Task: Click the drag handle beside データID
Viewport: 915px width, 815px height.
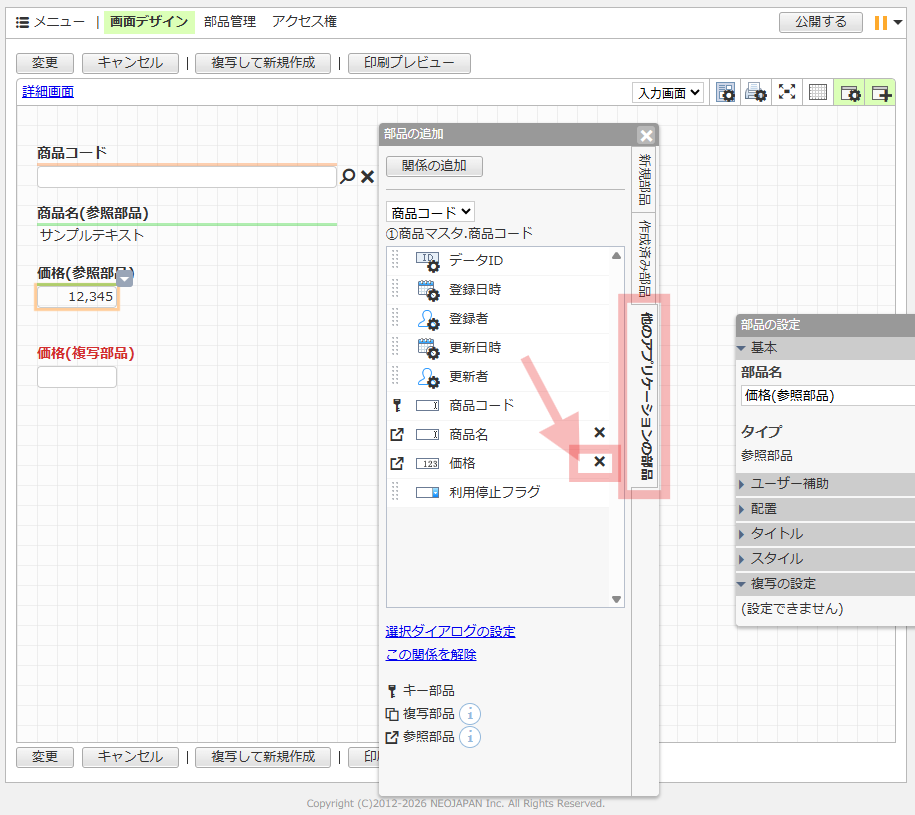Action: pyautogui.click(x=395, y=260)
